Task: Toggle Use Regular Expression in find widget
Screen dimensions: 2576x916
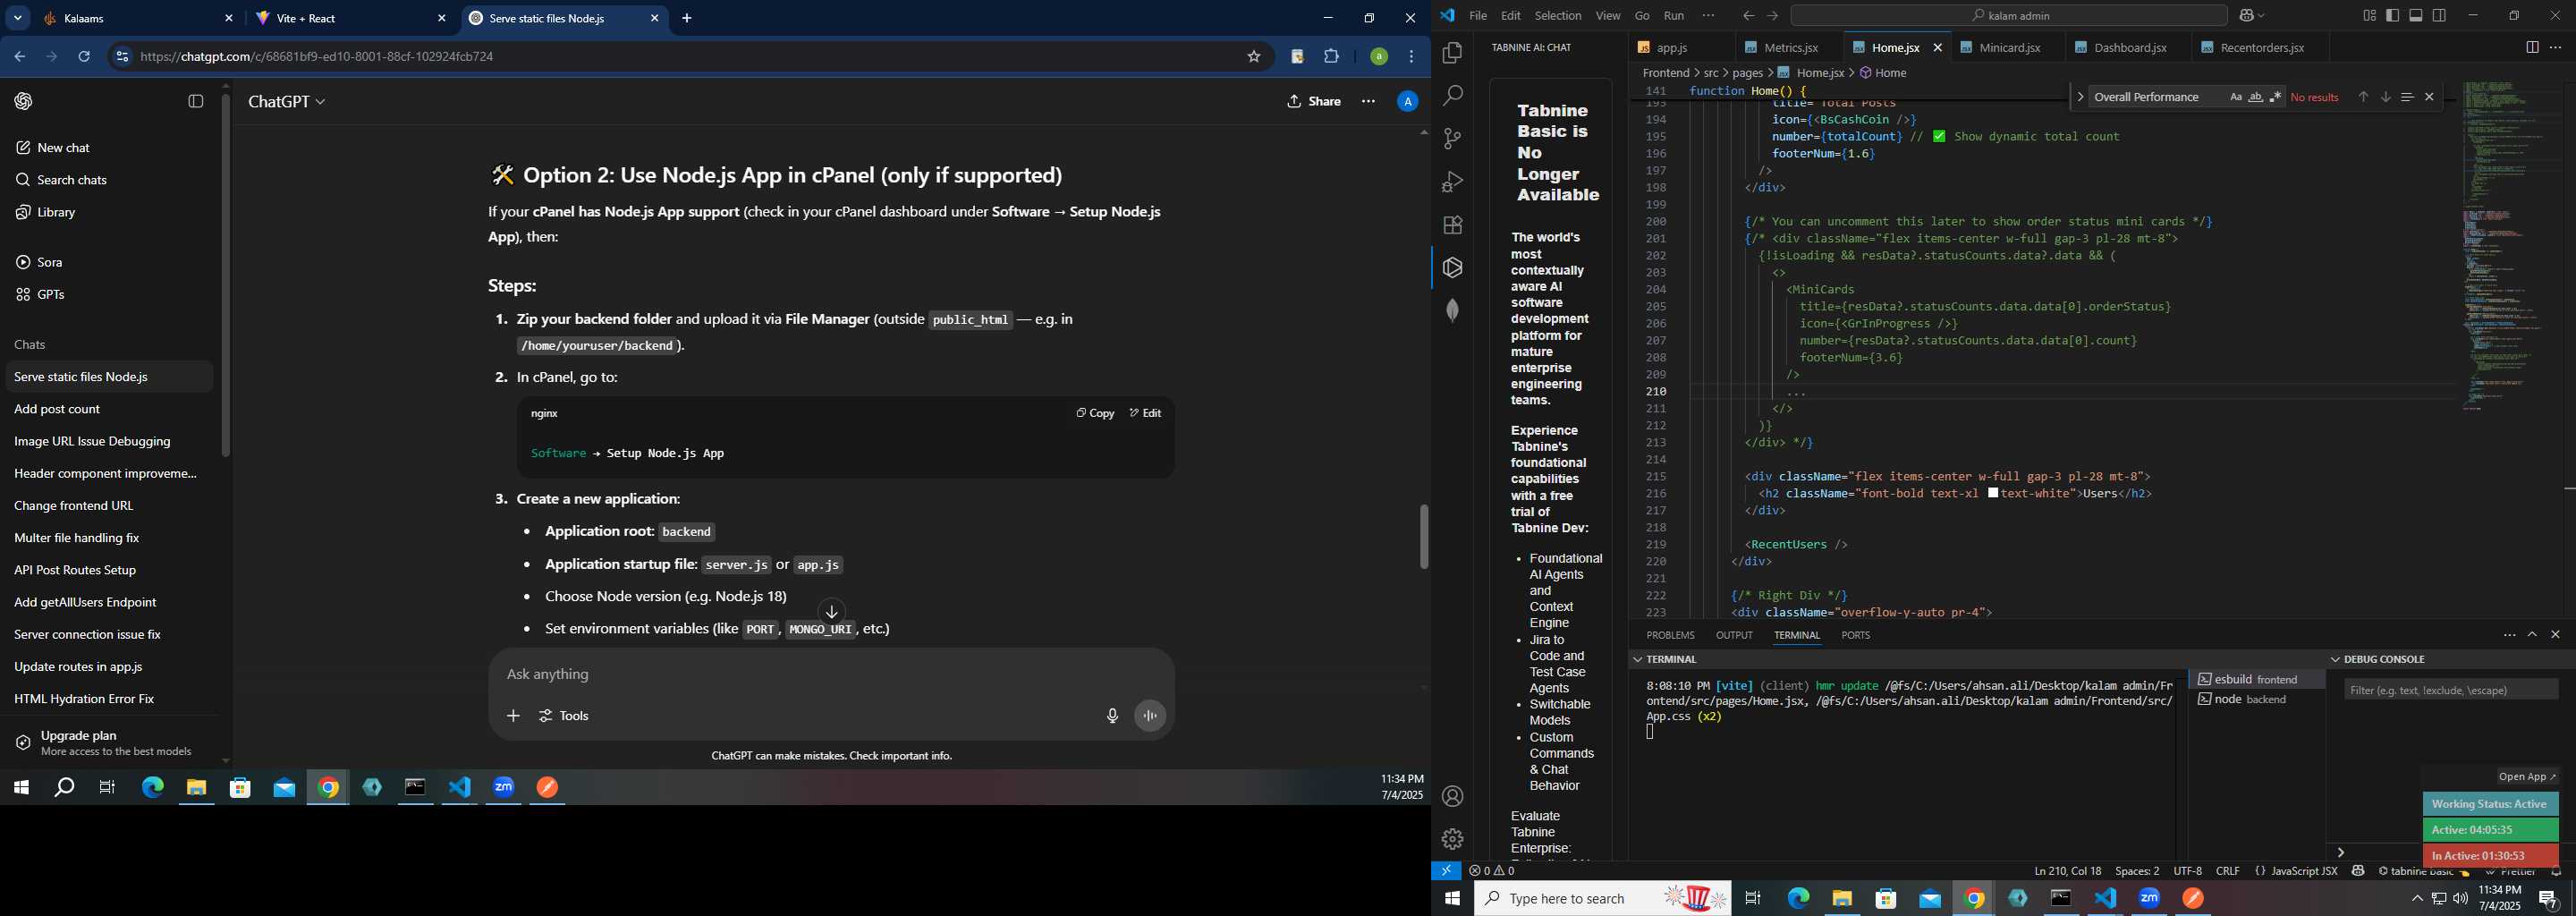Action: coord(2276,97)
